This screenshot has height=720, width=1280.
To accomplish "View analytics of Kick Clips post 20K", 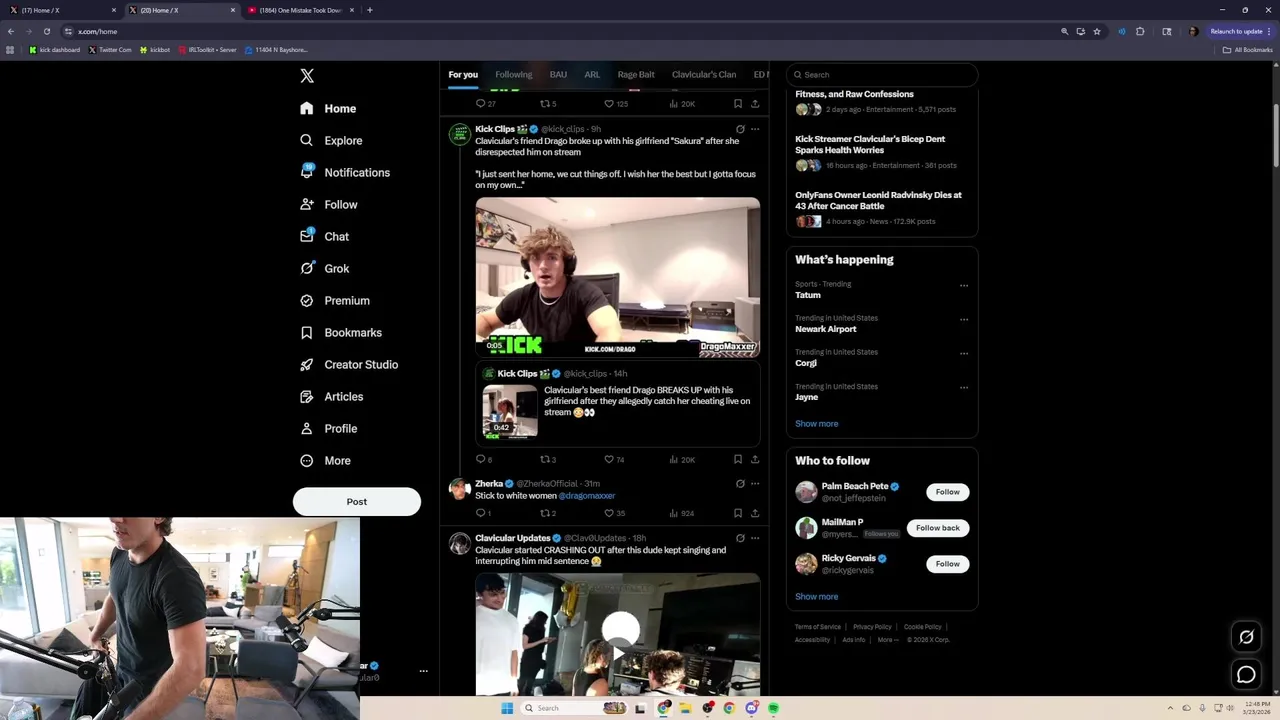I will point(681,459).
